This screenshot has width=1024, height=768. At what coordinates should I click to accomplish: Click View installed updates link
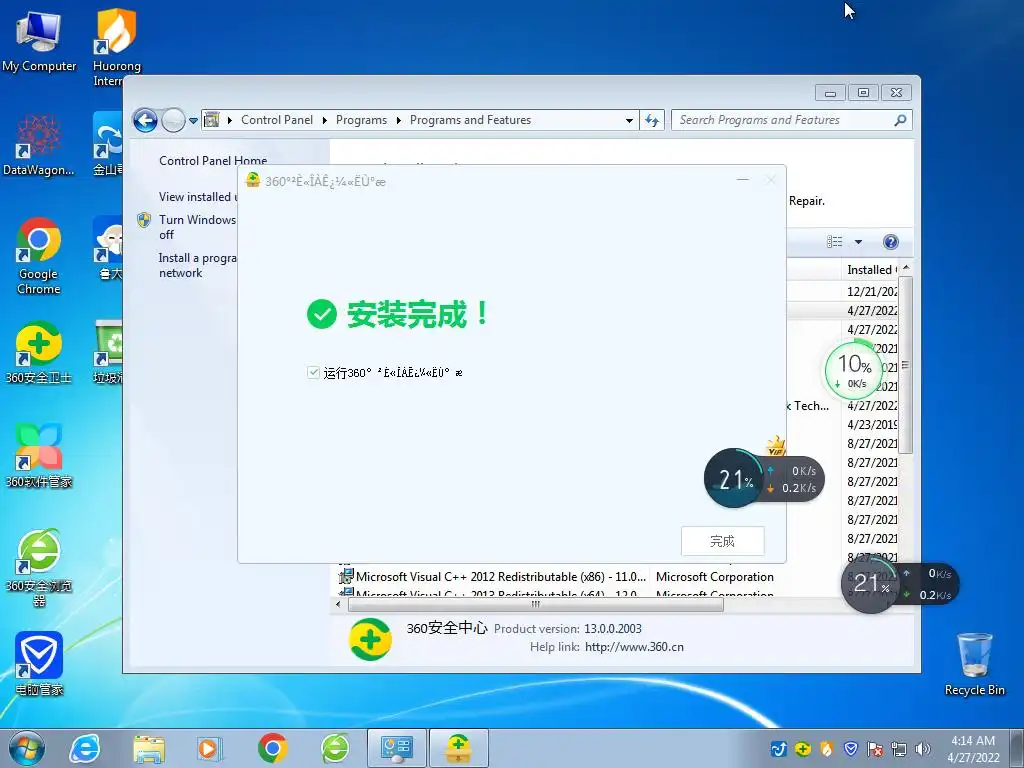point(198,197)
